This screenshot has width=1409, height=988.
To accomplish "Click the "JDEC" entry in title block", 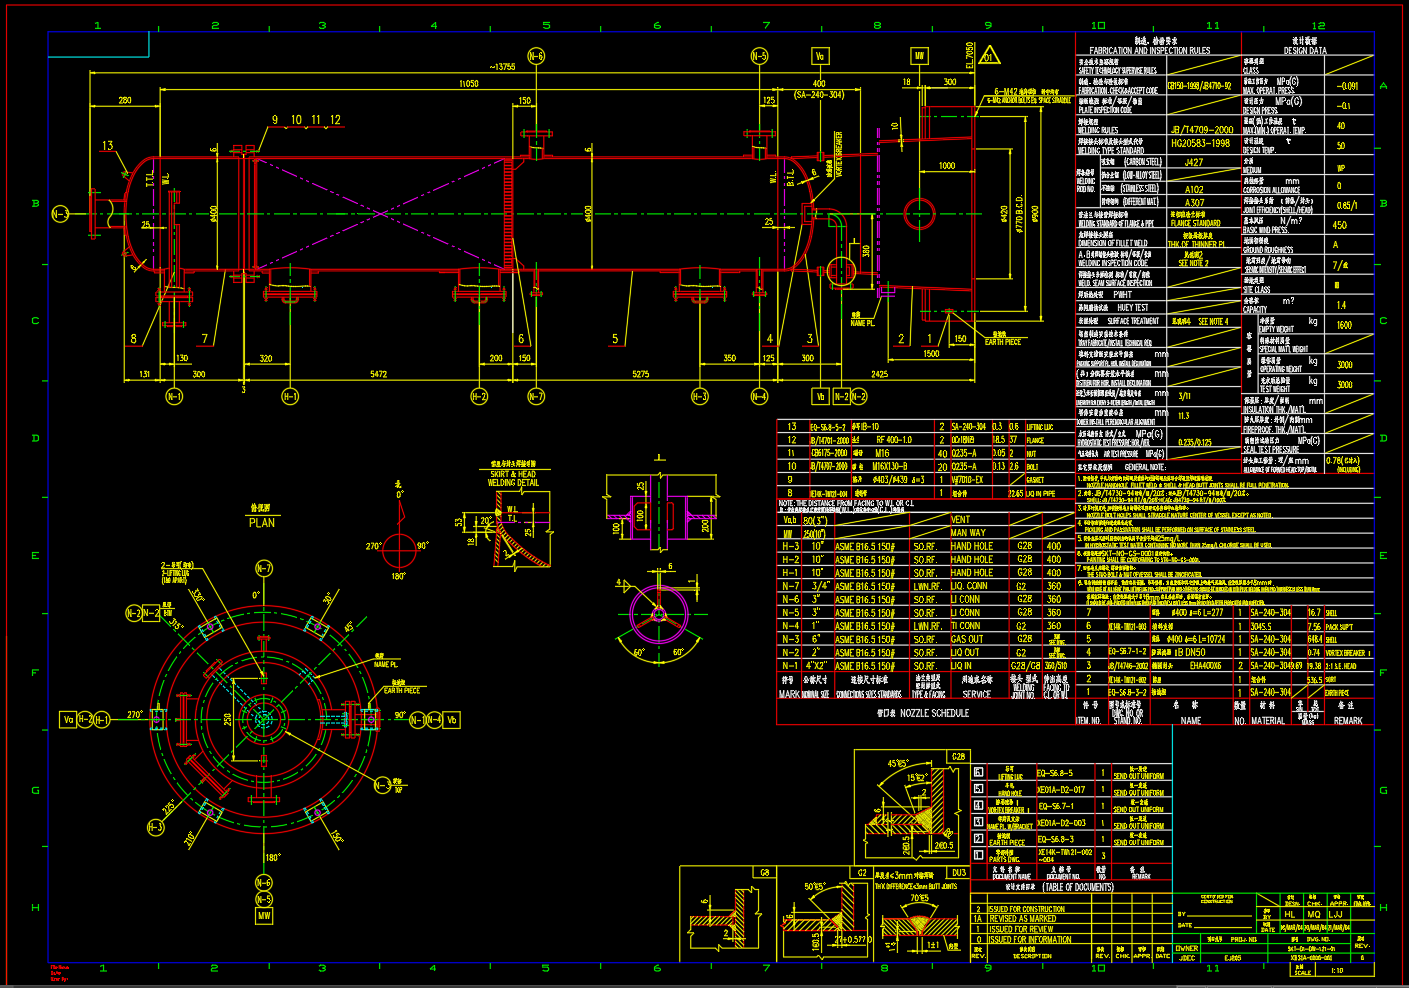I will pos(1186,958).
